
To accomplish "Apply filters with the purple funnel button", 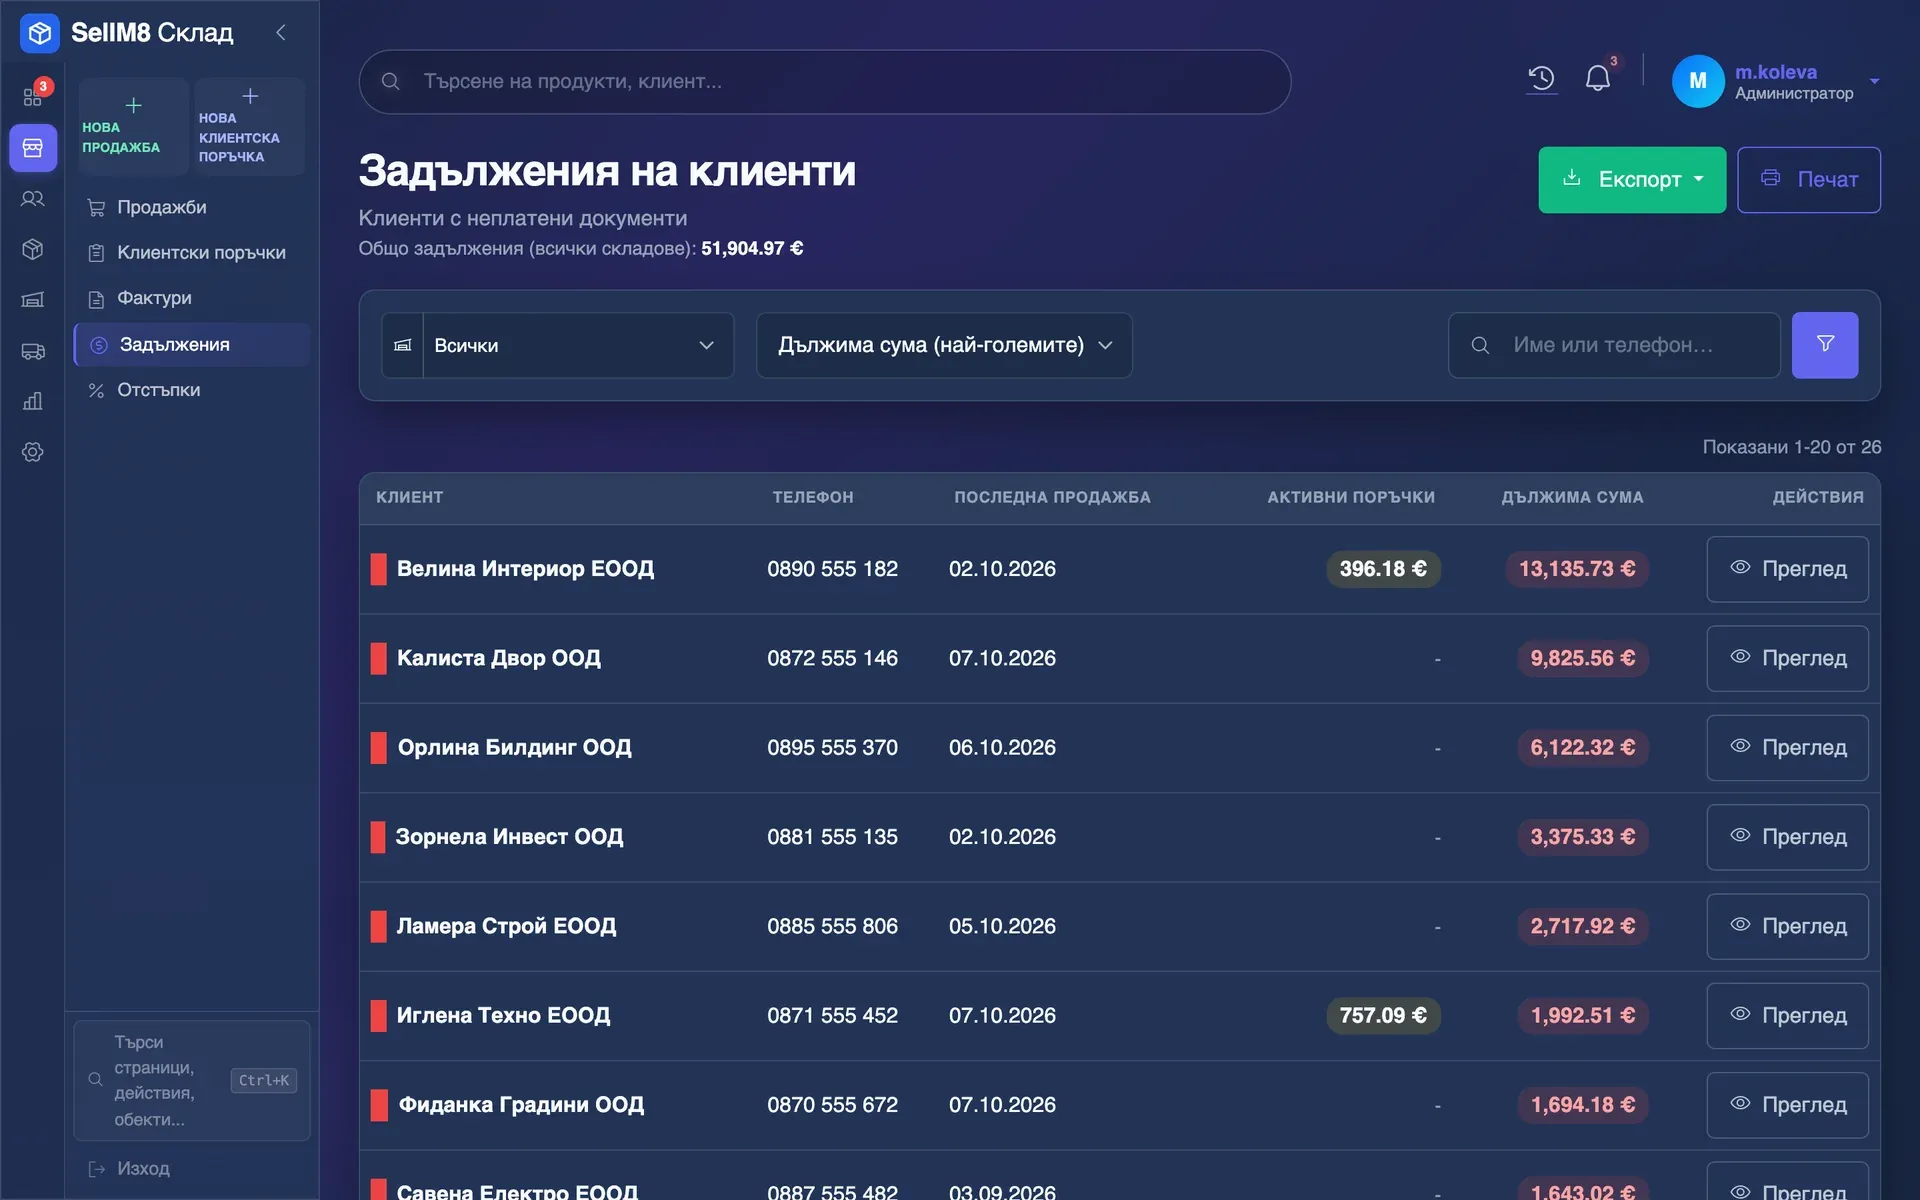I will pyautogui.click(x=1825, y=345).
